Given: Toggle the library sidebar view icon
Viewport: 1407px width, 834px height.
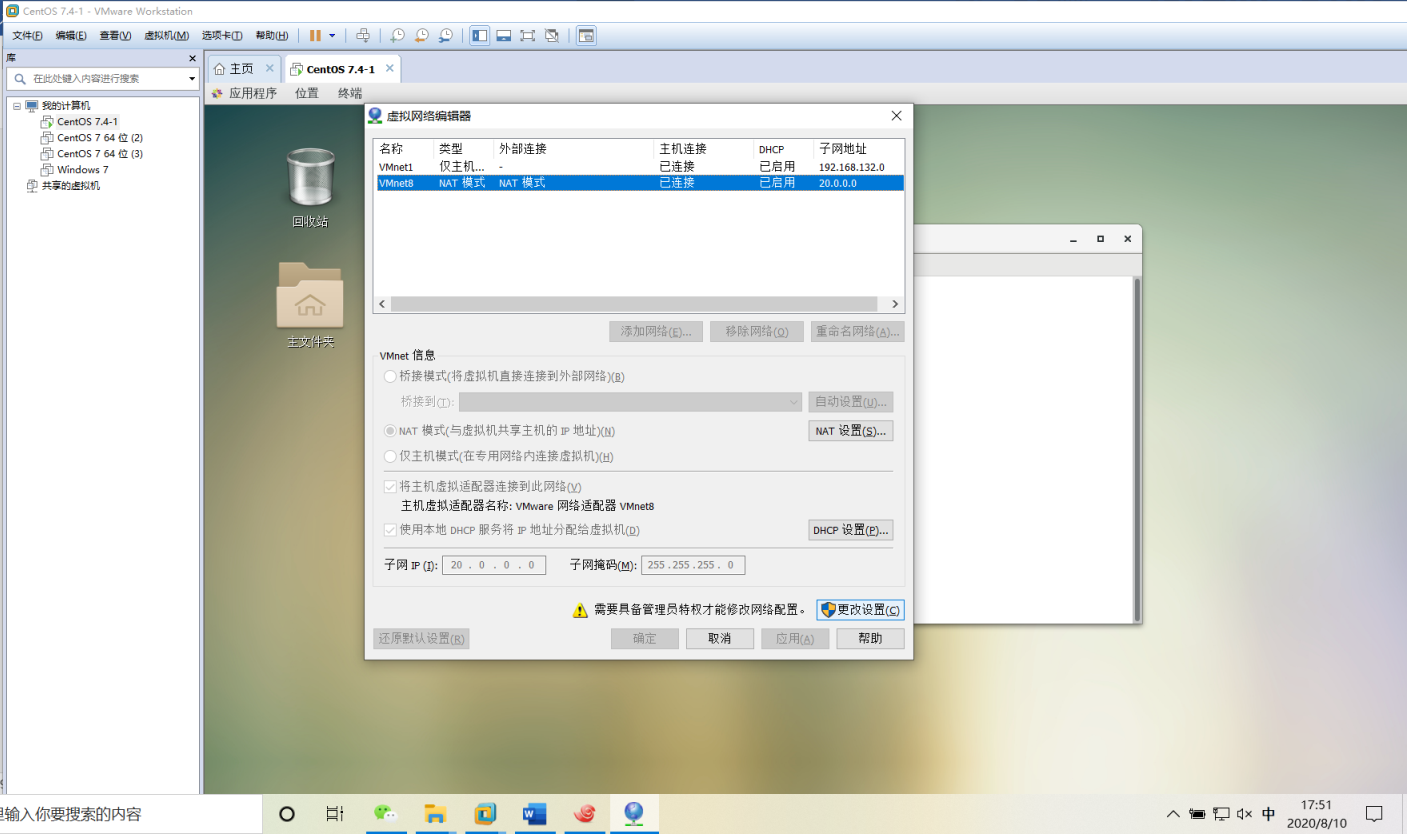Looking at the screenshot, I should click(479, 35).
